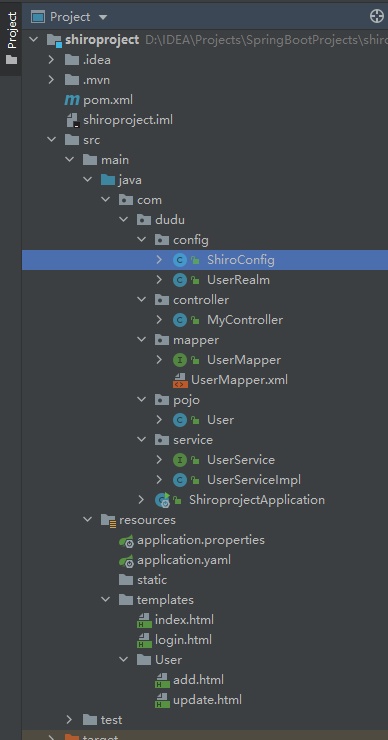Select the update.html file name

point(208,700)
